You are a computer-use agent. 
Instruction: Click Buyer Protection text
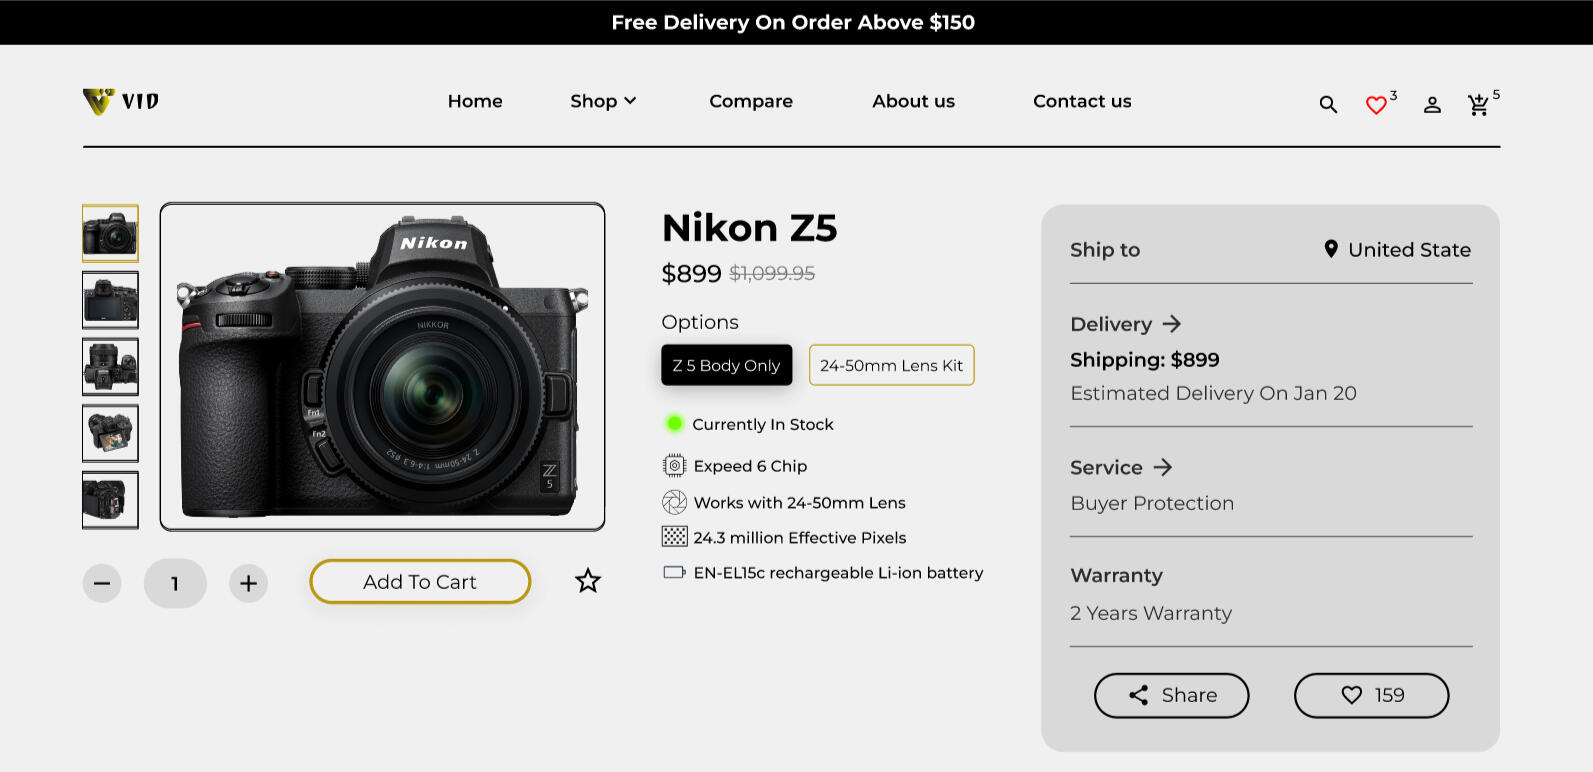coord(1152,503)
